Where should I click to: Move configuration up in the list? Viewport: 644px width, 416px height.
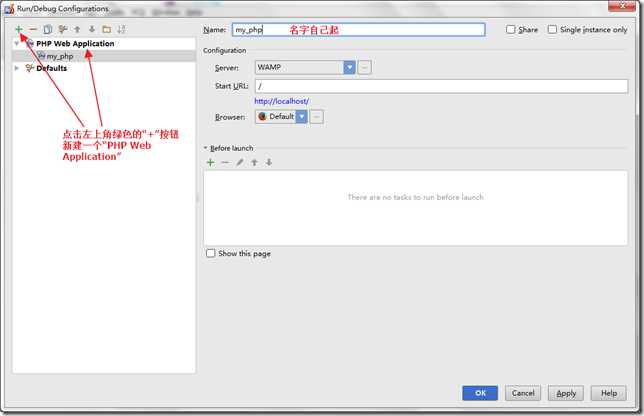click(77, 29)
